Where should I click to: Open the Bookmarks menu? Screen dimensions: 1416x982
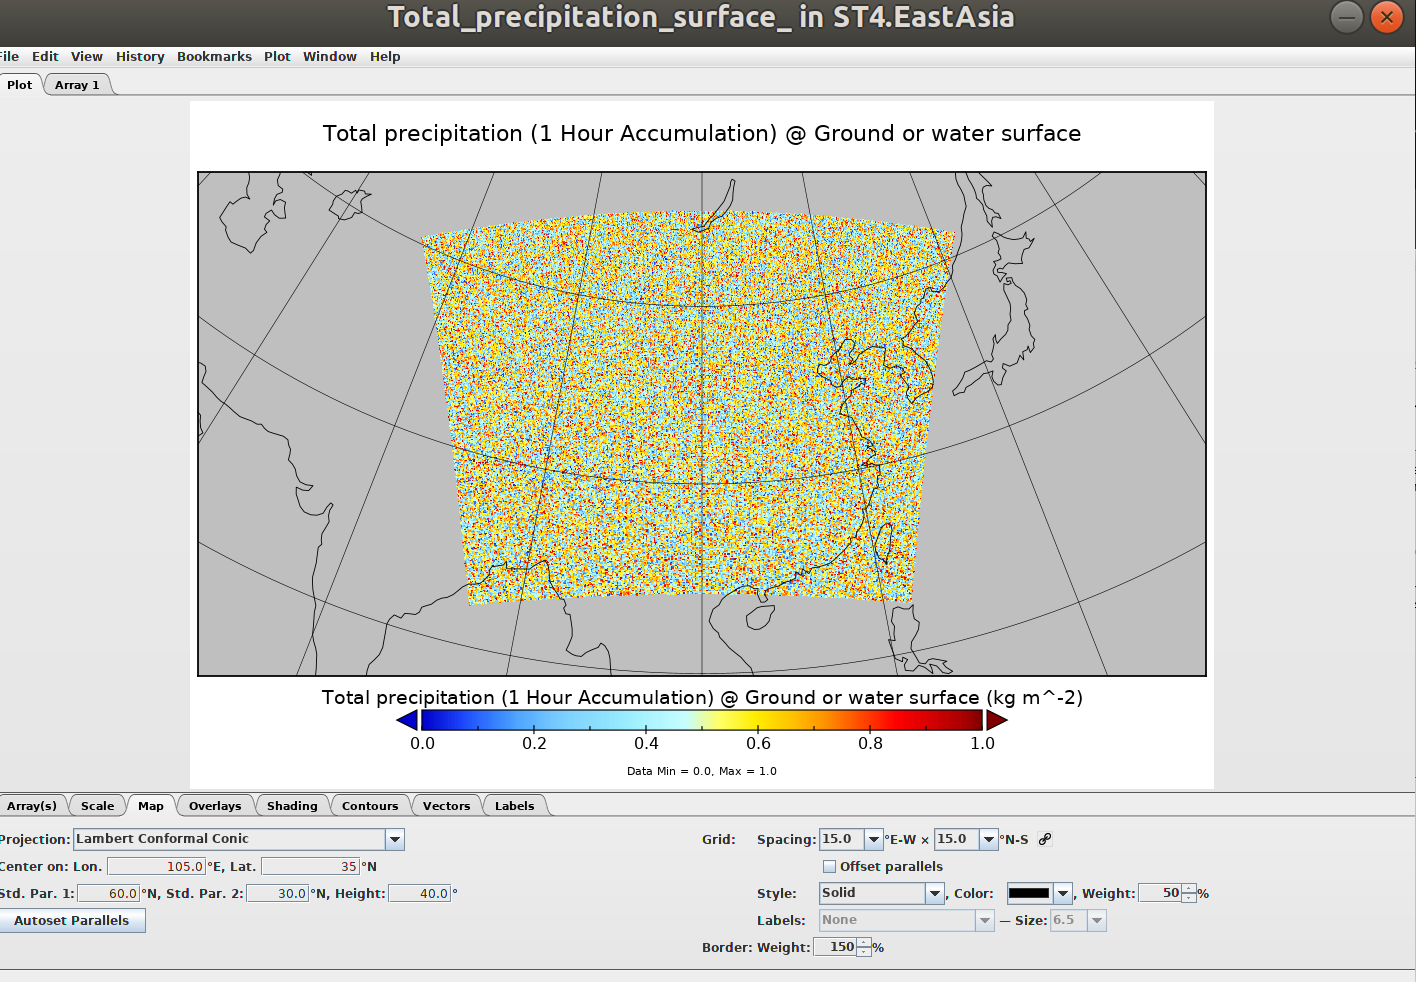[214, 57]
